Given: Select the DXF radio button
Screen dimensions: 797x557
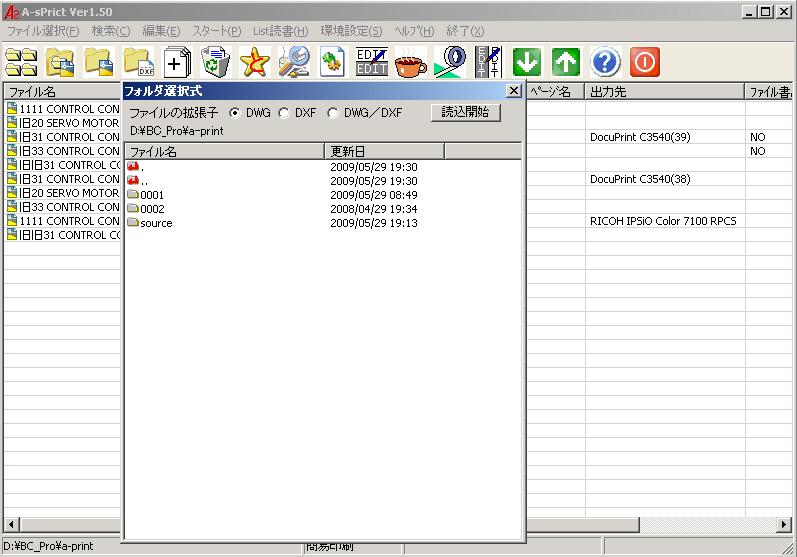Looking at the screenshot, I should point(284,113).
